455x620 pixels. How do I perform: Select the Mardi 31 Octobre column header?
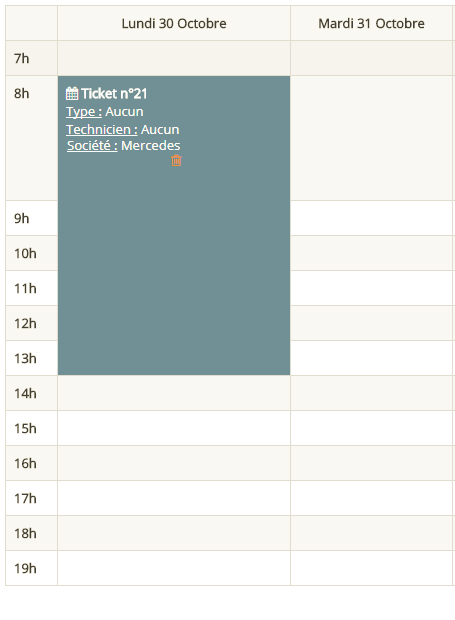point(372,23)
